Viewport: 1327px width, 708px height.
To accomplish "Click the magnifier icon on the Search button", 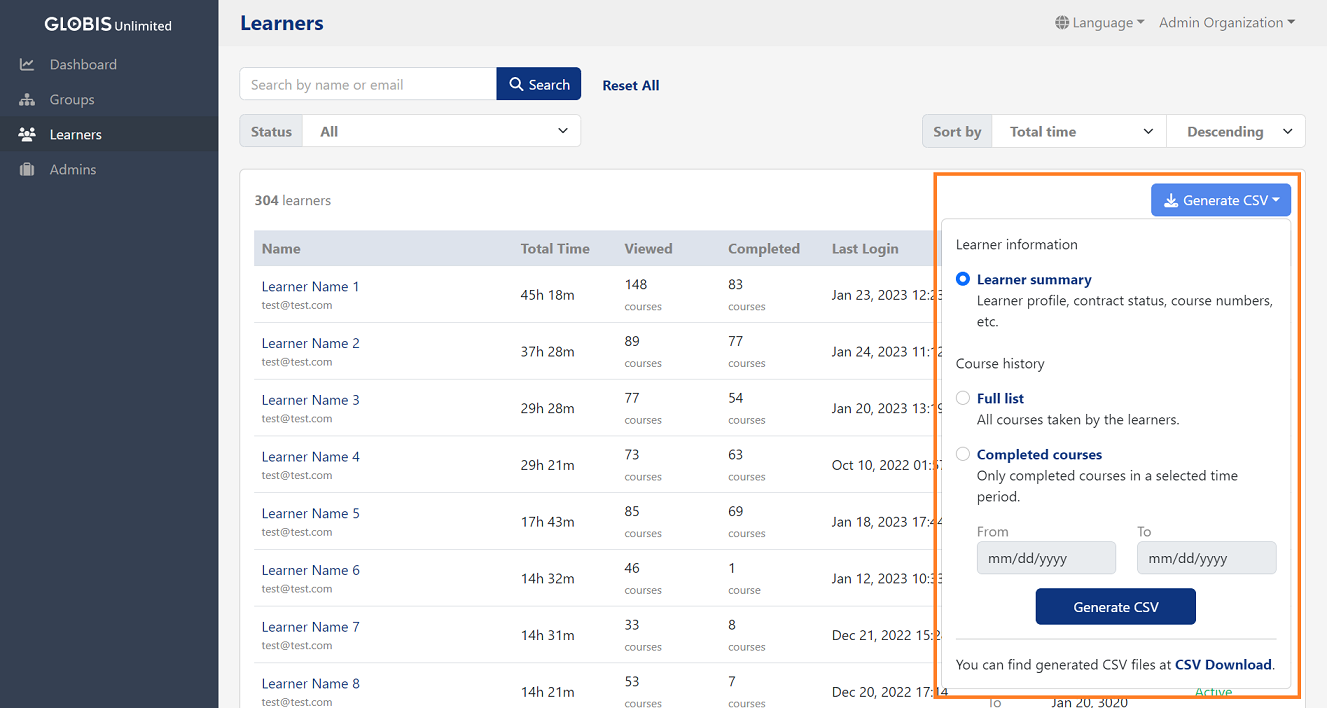I will (x=514, y=84).
